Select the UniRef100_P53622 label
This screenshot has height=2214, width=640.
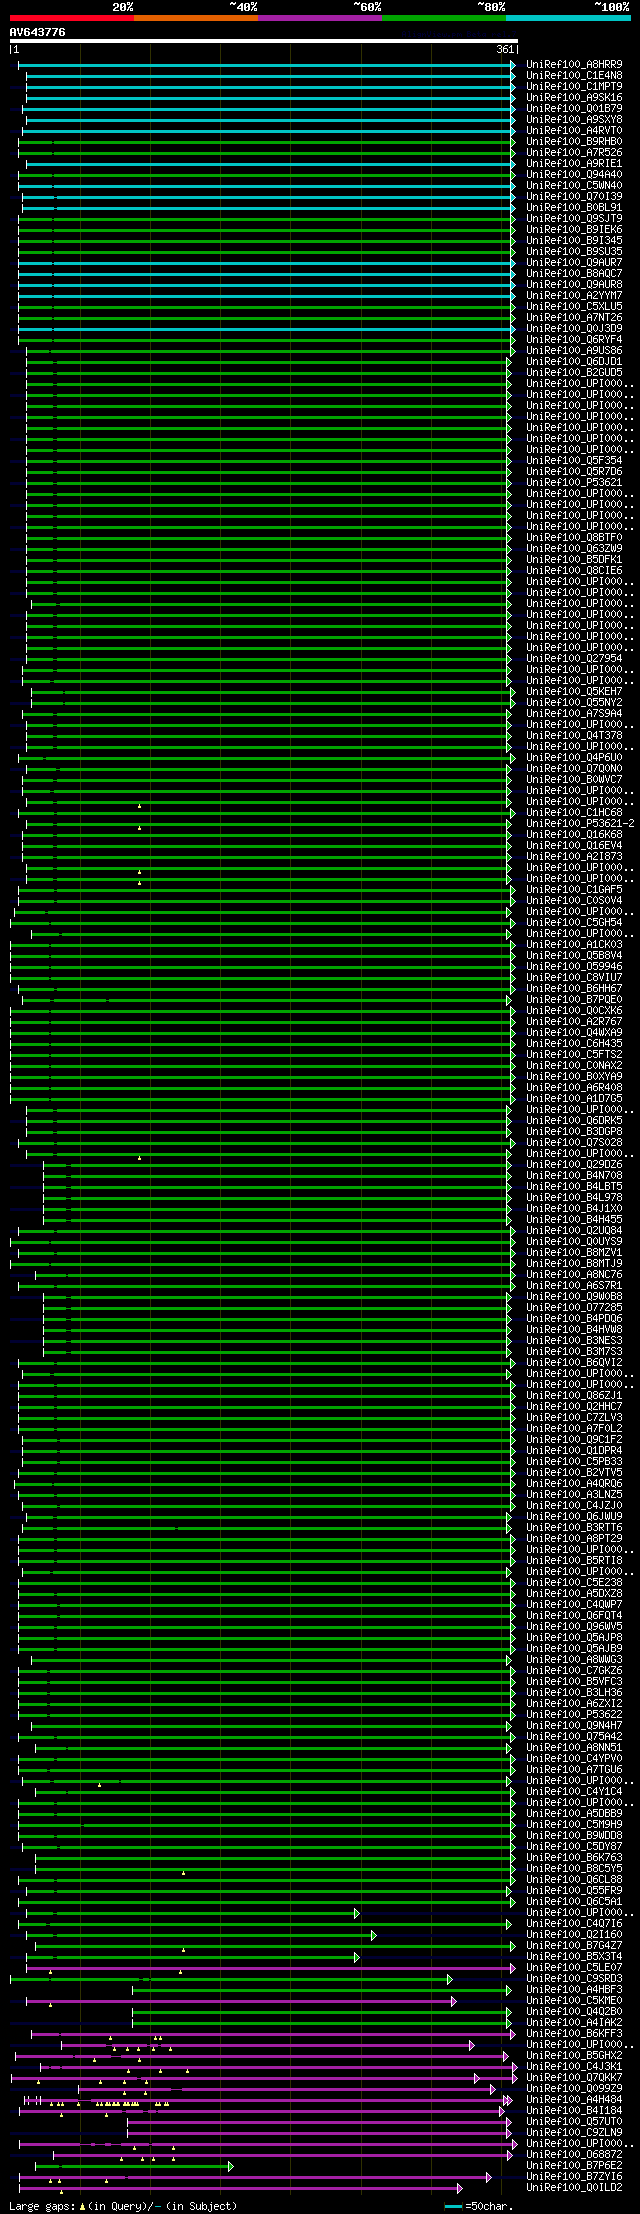[x=574, y=1715]
